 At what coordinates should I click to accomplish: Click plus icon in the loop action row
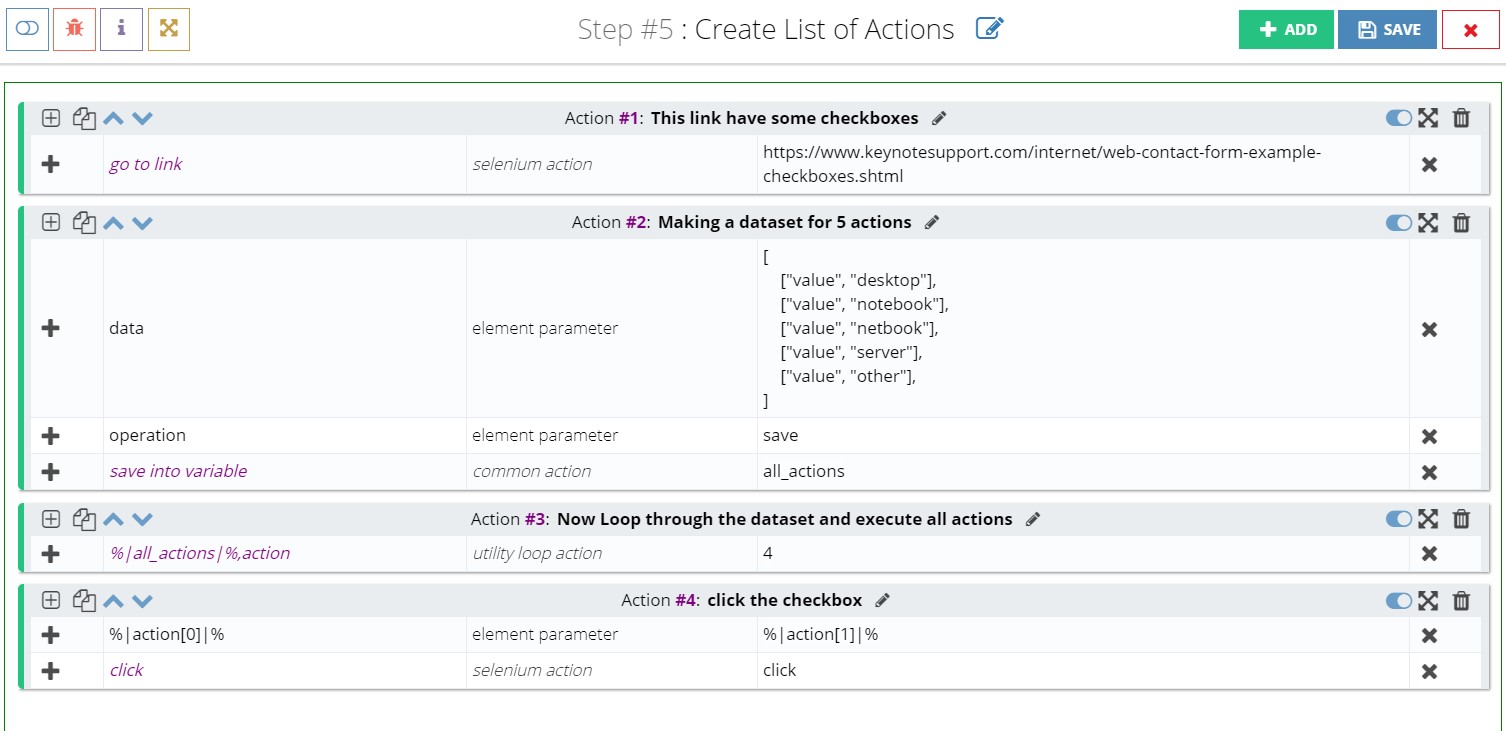(51, 553)
